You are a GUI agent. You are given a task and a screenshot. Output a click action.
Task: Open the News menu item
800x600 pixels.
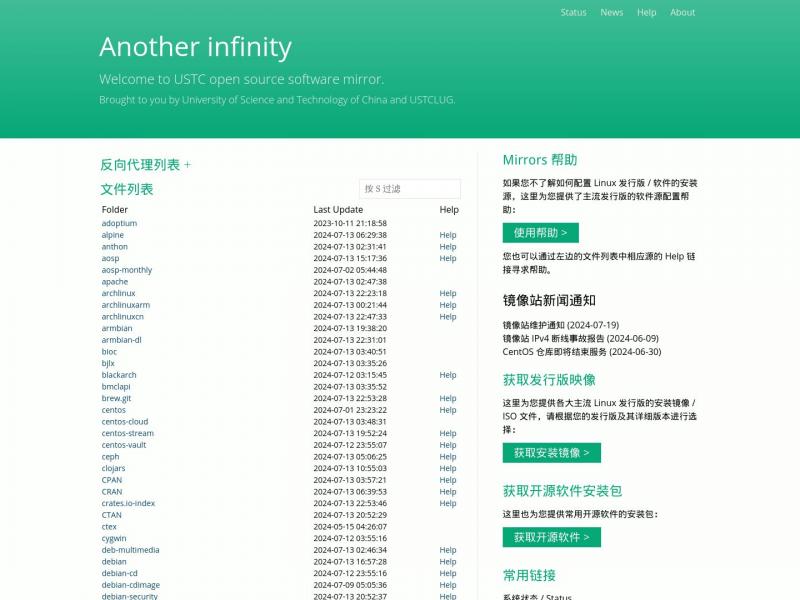point(611,13)
